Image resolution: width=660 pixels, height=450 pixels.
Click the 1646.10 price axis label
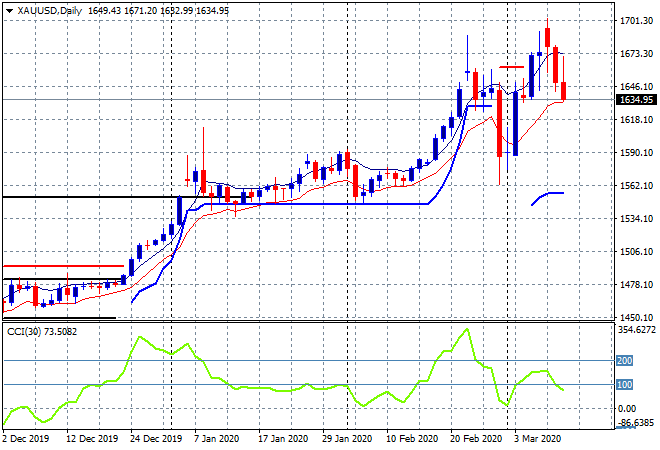tap(636, 87)
